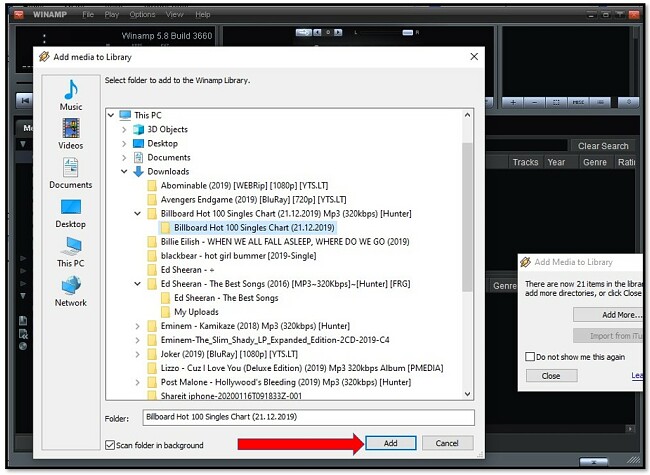The image size is (650, 475).
Task: Click the folder tree vertical scrollbar
Action: 467,217
